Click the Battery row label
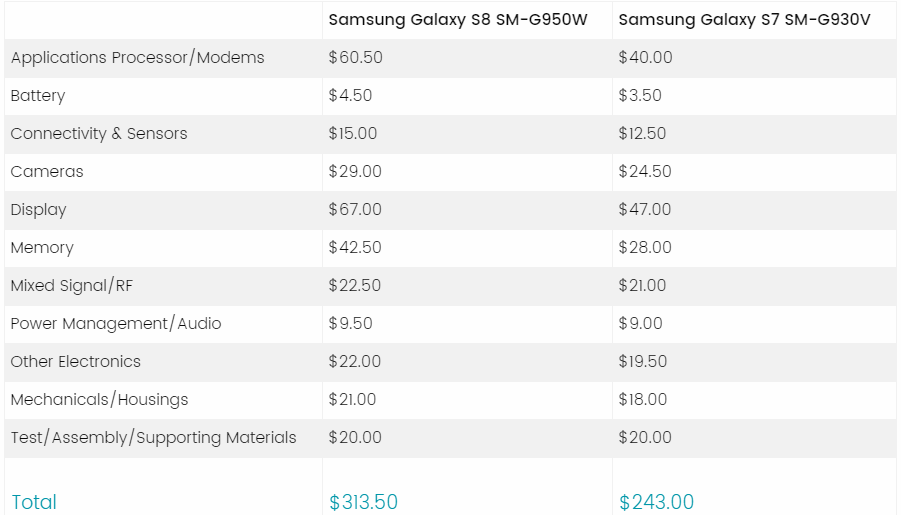Viewport: 901px width, 515px height. 38,96
